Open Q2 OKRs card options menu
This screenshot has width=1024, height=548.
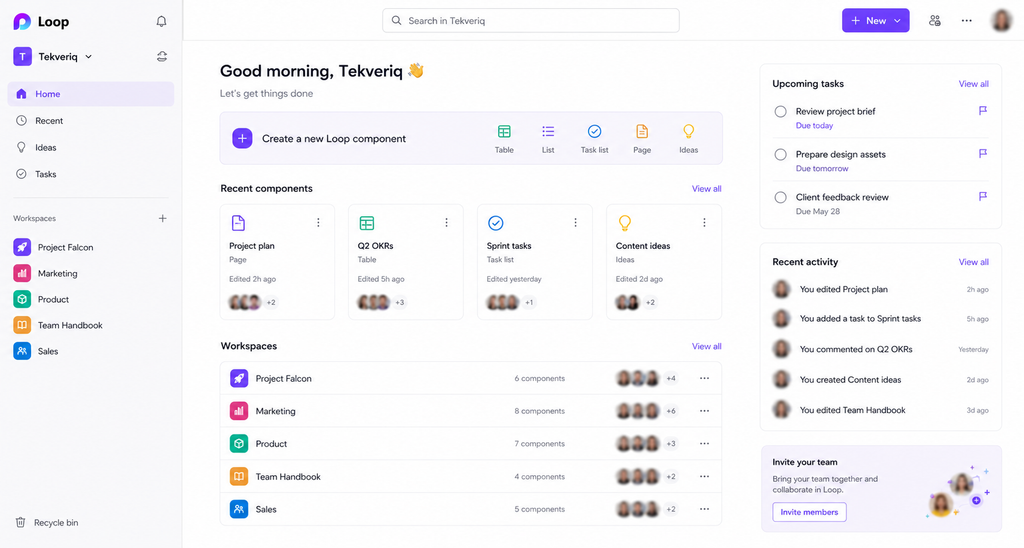point(447,223)
